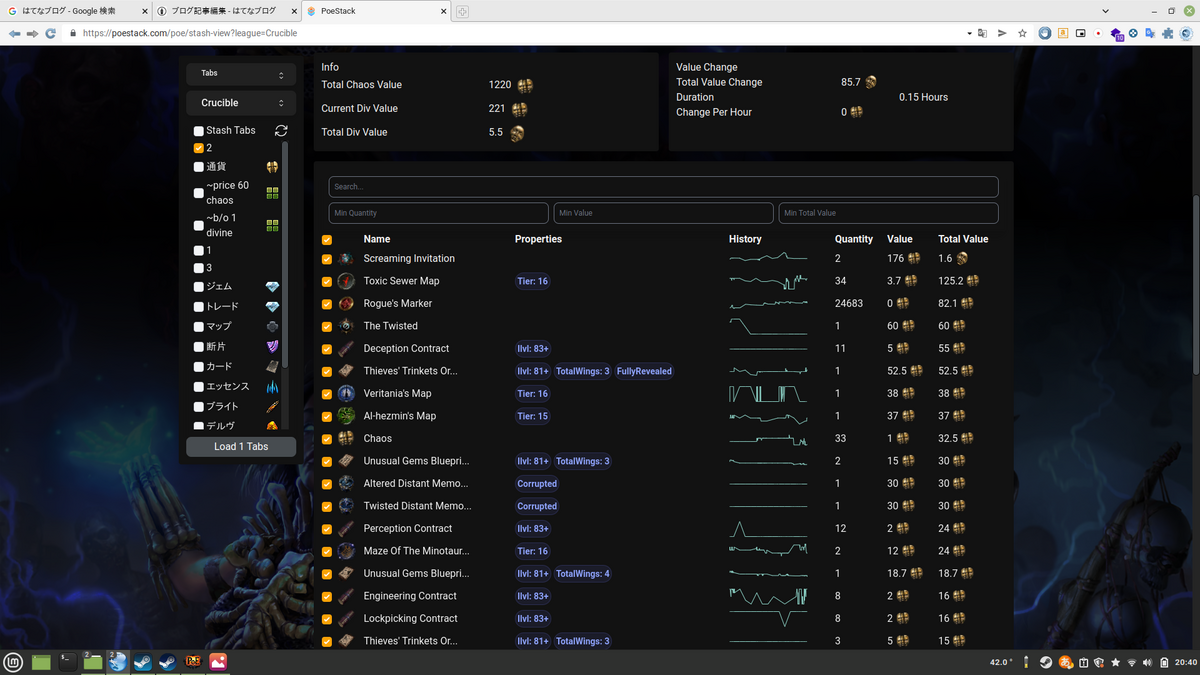Click the Toxic Sewer Map history sparkline

[768, 281]
